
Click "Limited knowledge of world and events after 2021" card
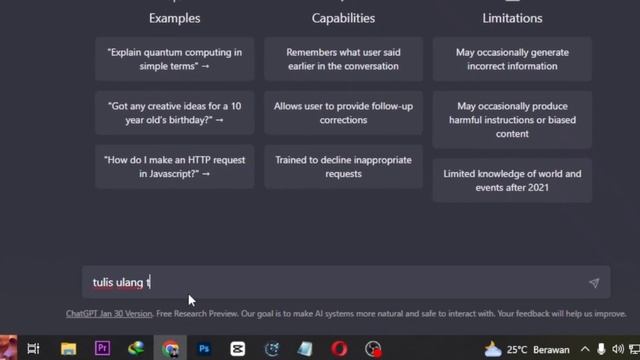pos(512,181)
